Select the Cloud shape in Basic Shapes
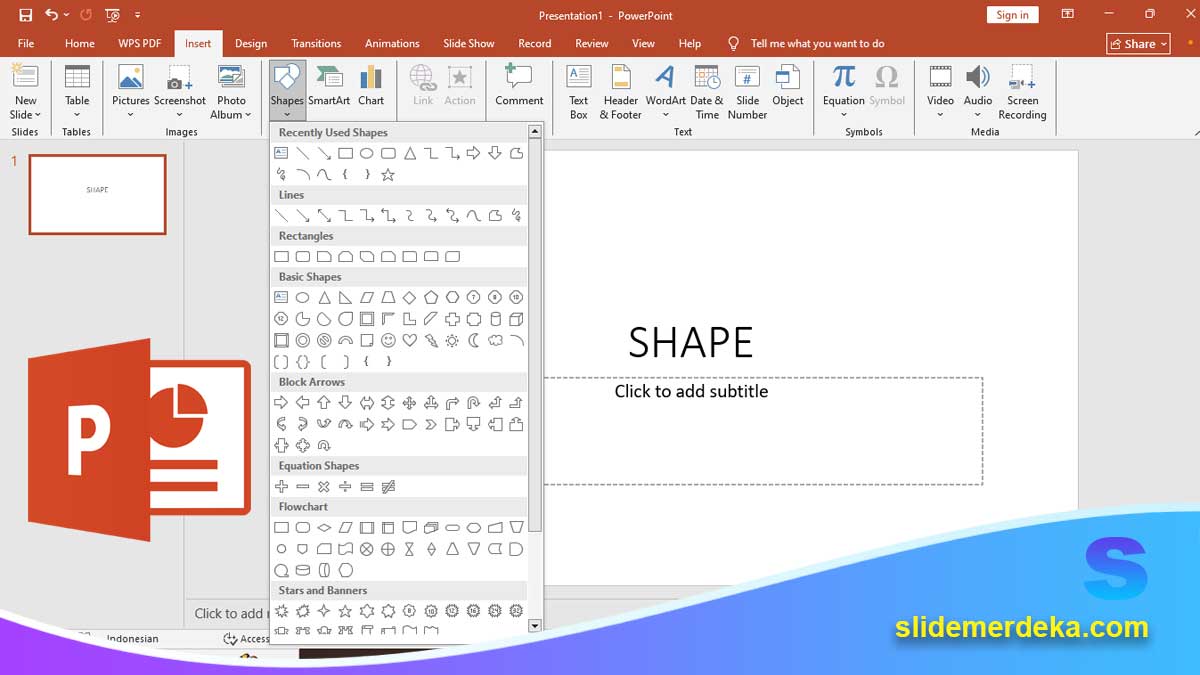The height and width of the screenshot is (675, 1200). pos(495,341)
